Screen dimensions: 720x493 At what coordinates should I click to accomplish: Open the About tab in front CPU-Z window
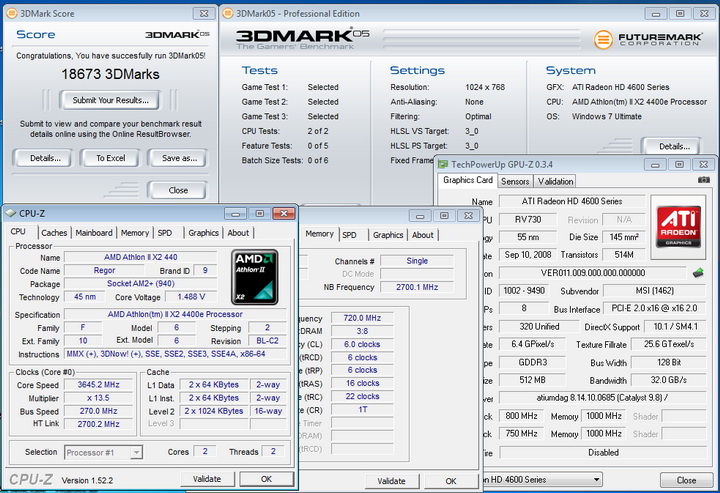tap(238, 233)
